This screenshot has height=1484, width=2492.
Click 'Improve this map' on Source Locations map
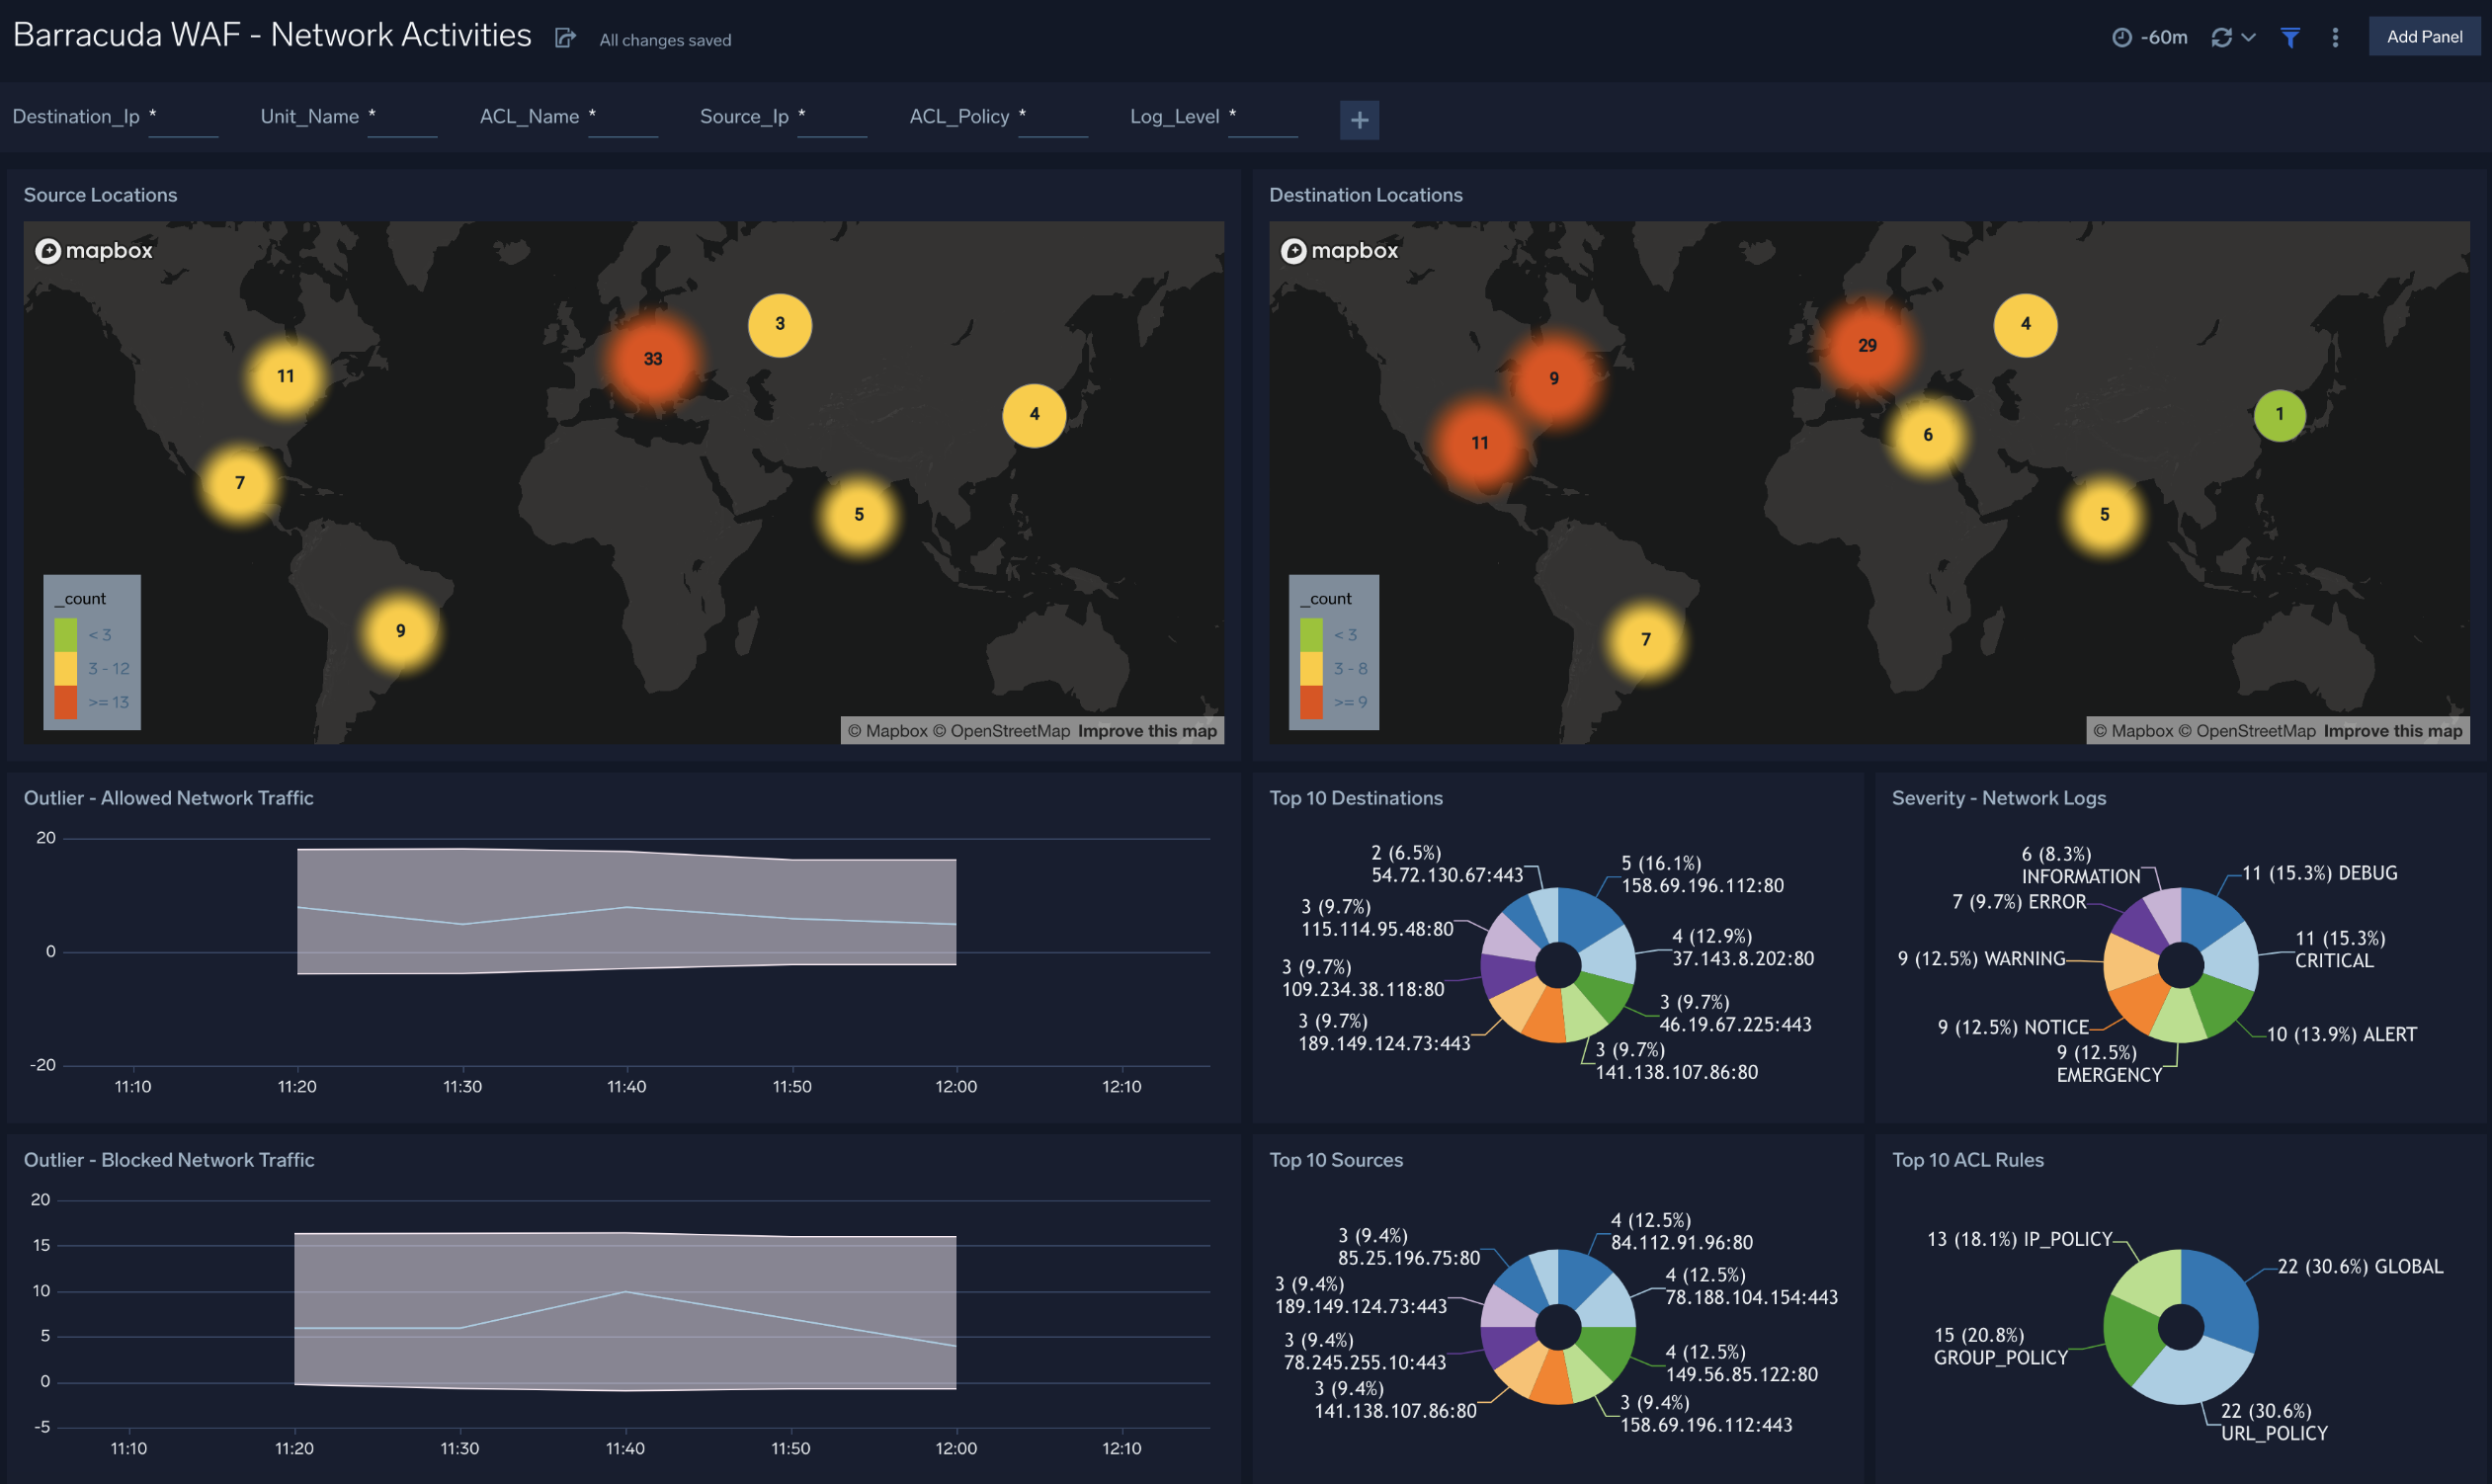coord(1147,731)
